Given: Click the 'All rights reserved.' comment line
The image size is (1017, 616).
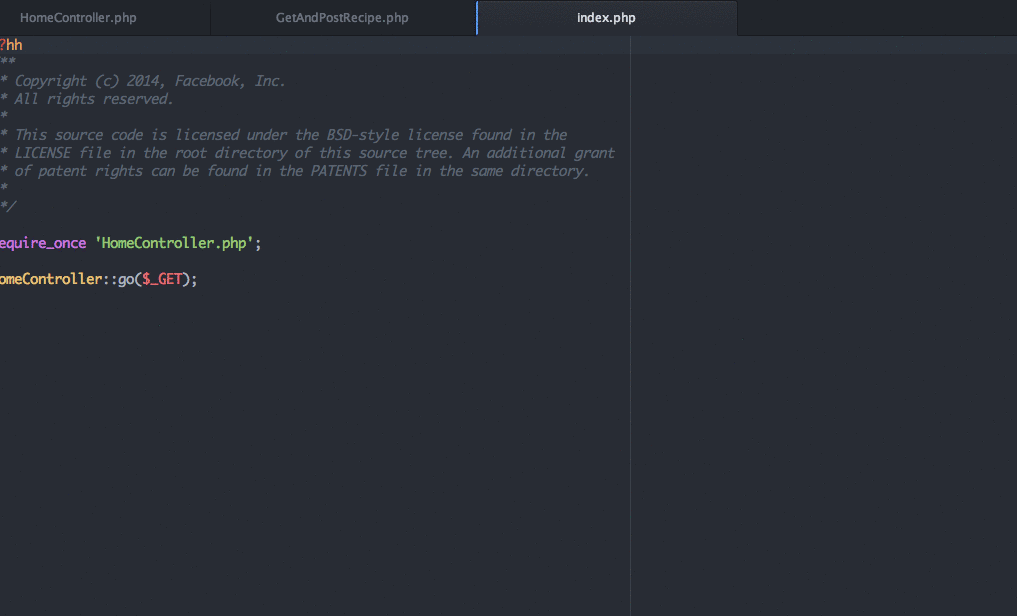Looking at the screenshot, I should coord(94,99).
